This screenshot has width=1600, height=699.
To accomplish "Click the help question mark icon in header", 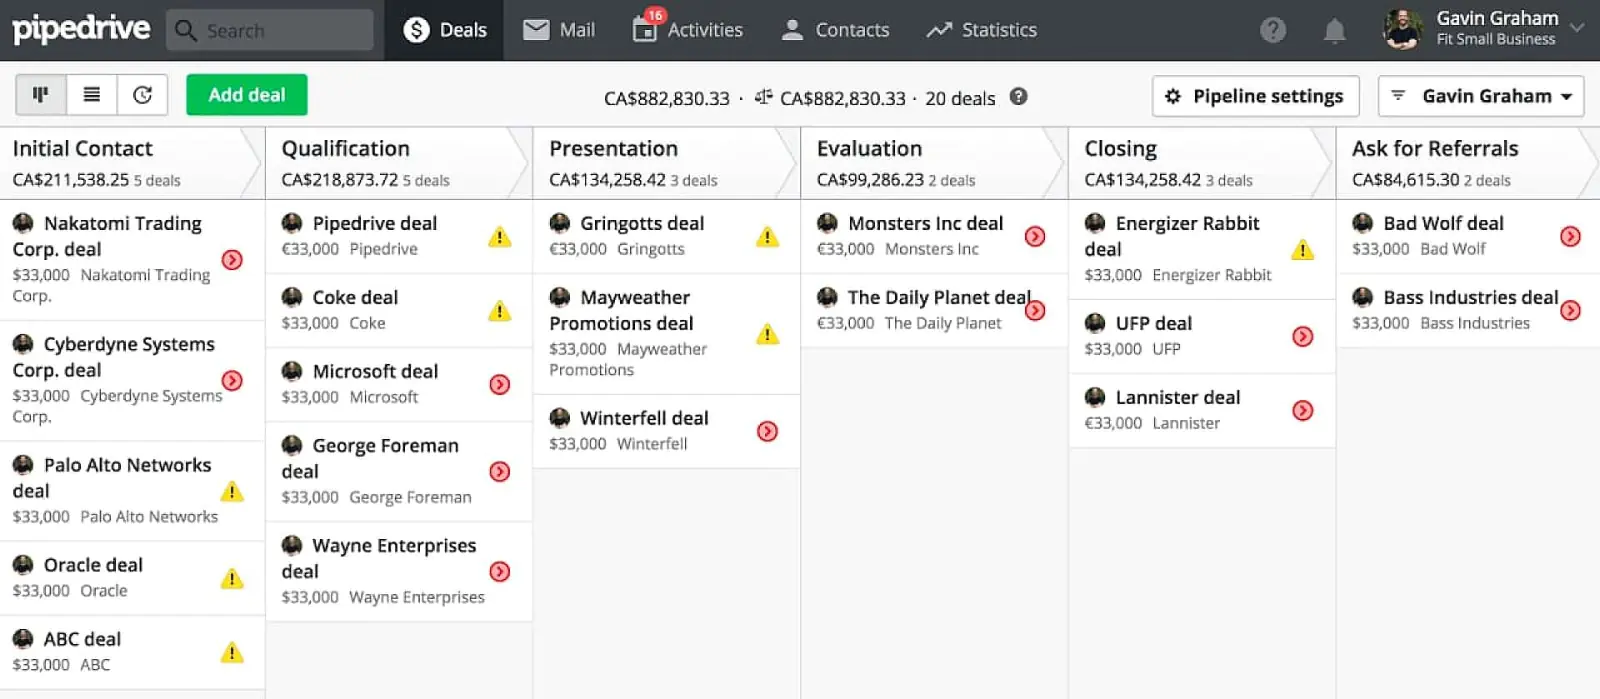I will coord(1273,30).
